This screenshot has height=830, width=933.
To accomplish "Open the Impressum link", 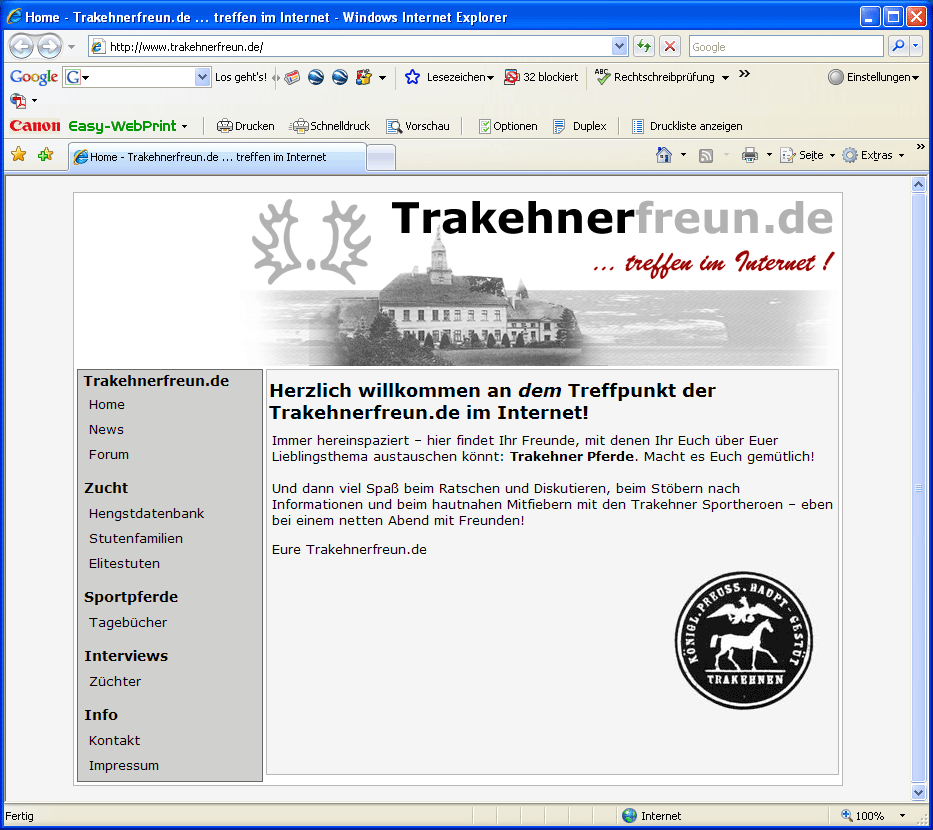I will coord(124,765).
